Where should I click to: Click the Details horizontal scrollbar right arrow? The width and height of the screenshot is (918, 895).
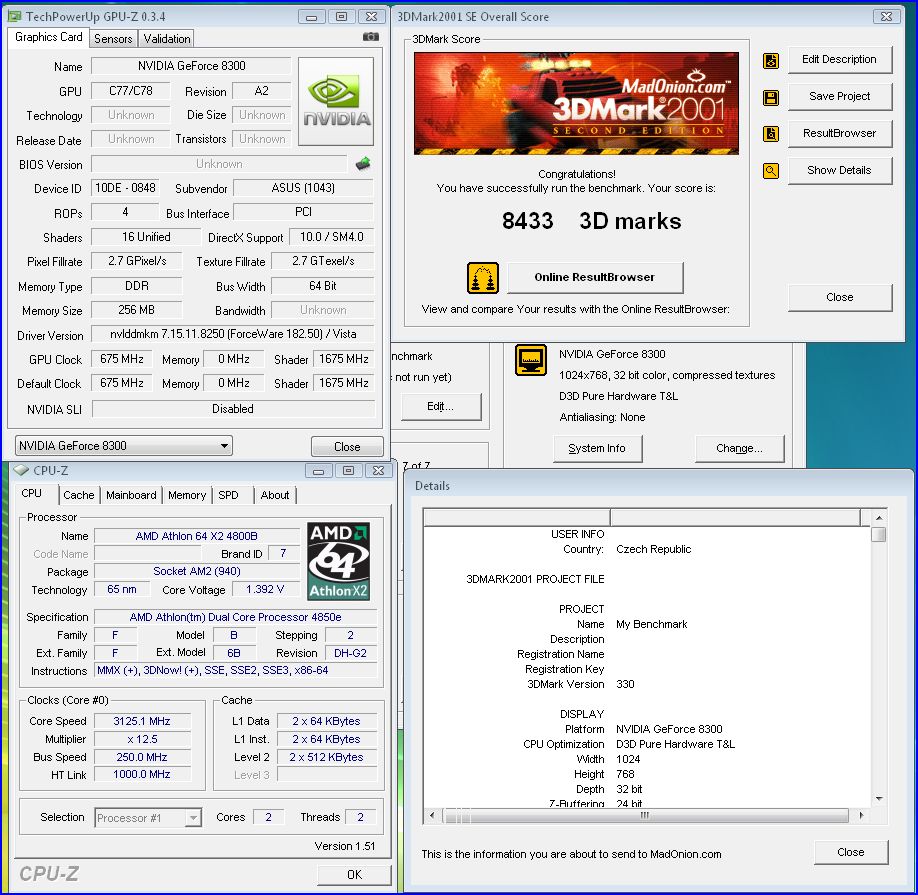click(861, 815)
